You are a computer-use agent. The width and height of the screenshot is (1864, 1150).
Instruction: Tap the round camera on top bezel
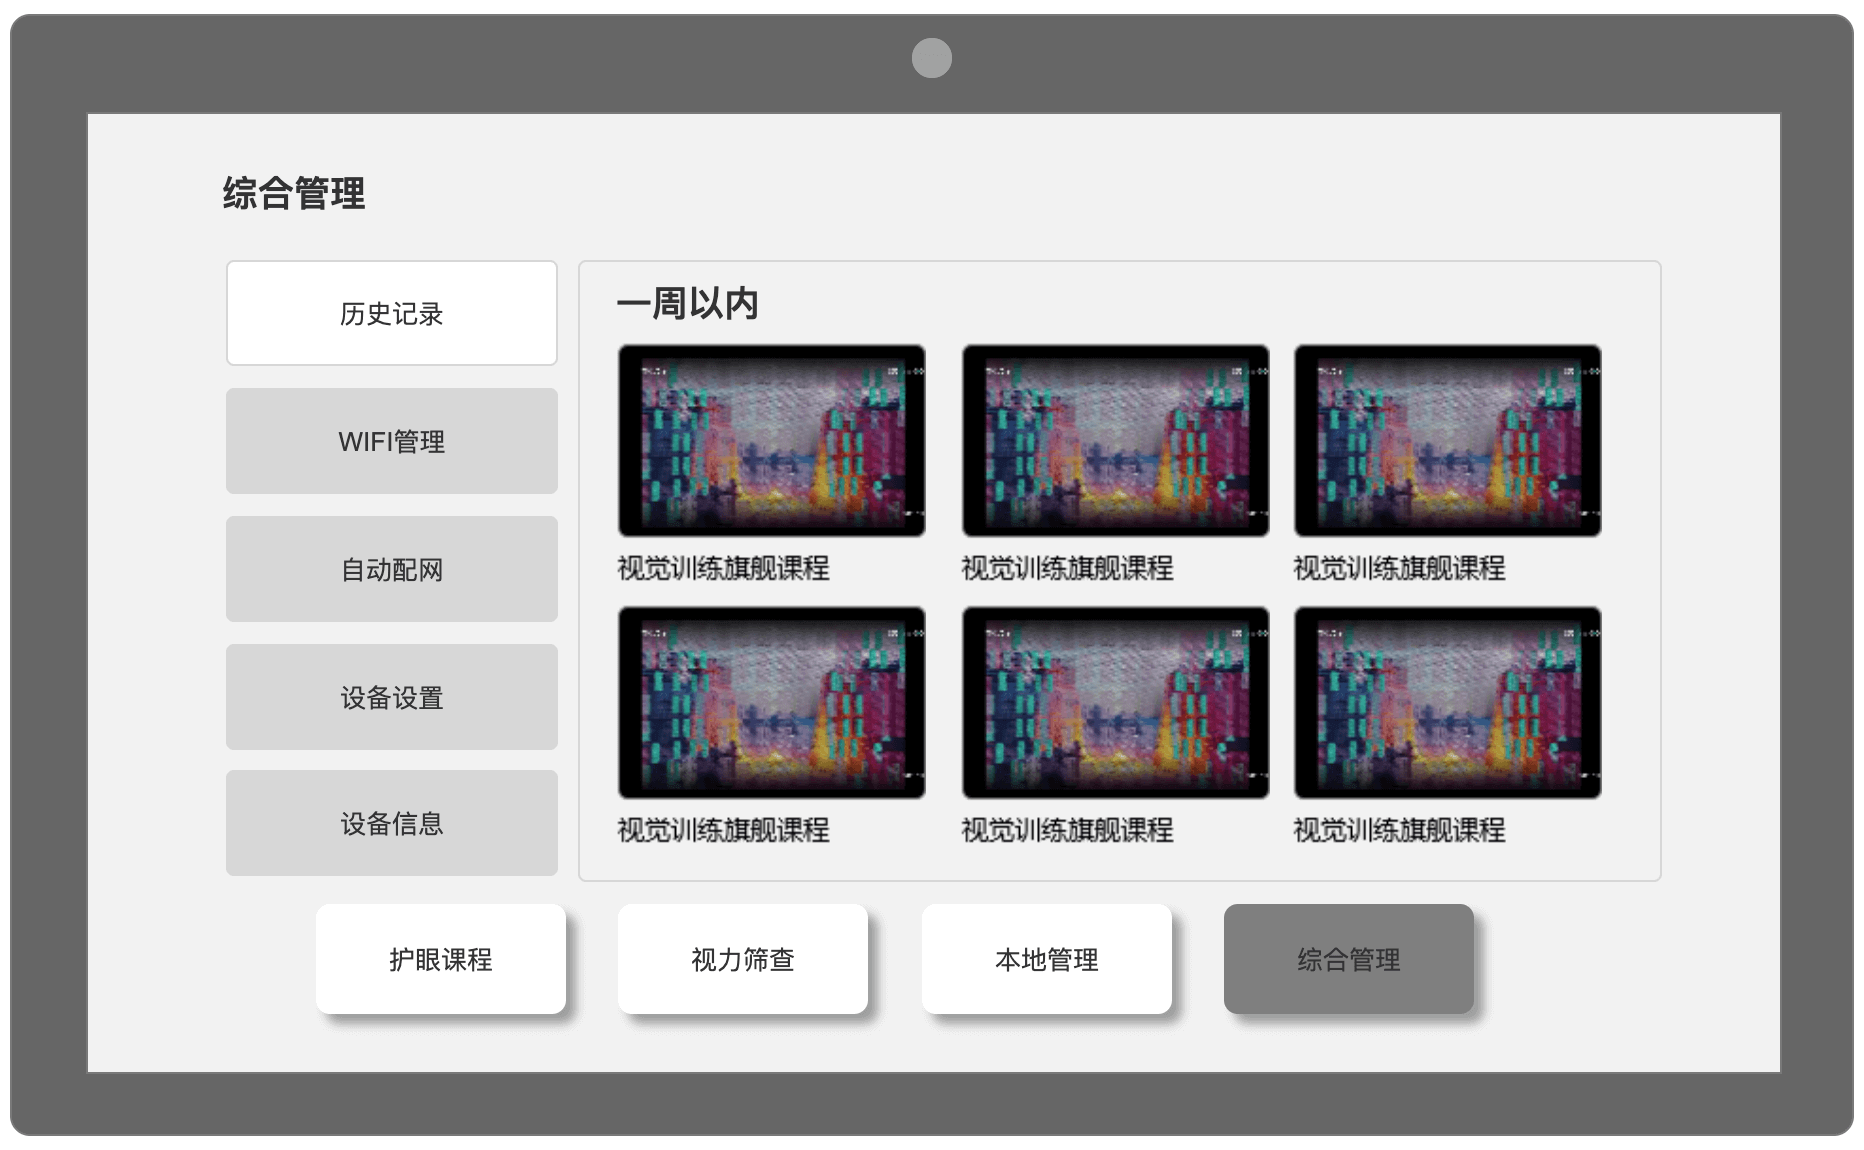pyautogui.click(x=931, y=58)
